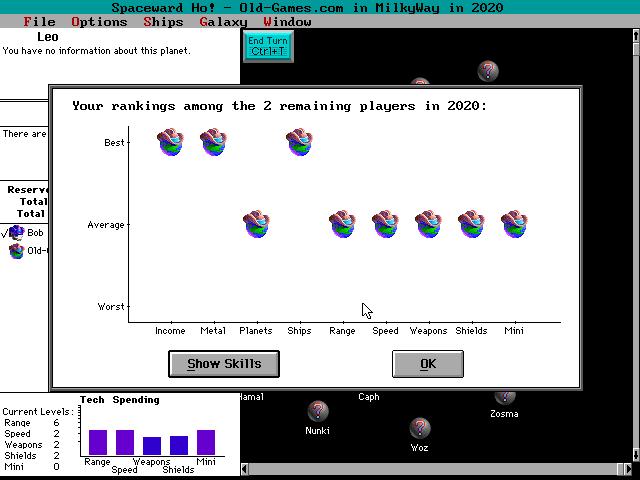640x480 pixels.
Task: Adjust the Shields tech spending bar
Action: click(179, 445)
